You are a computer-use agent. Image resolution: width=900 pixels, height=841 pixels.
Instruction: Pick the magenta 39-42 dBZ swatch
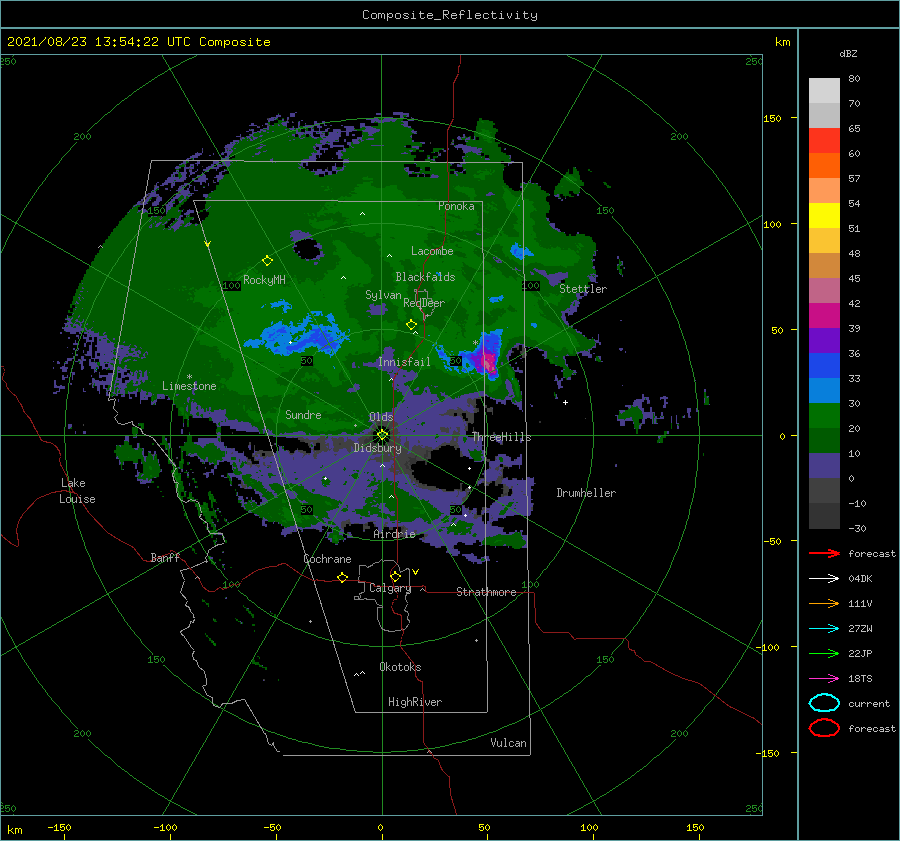(x=824, y=316)
